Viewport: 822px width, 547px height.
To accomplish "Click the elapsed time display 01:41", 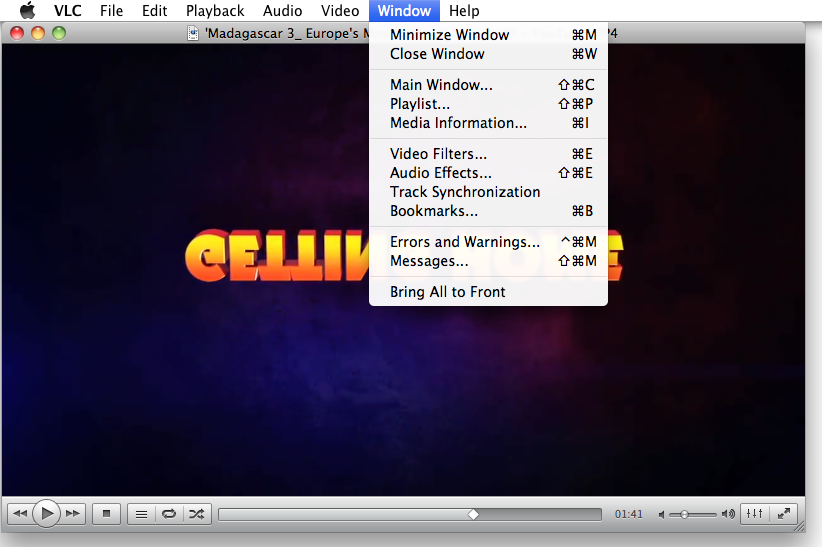I will (629, 514).
